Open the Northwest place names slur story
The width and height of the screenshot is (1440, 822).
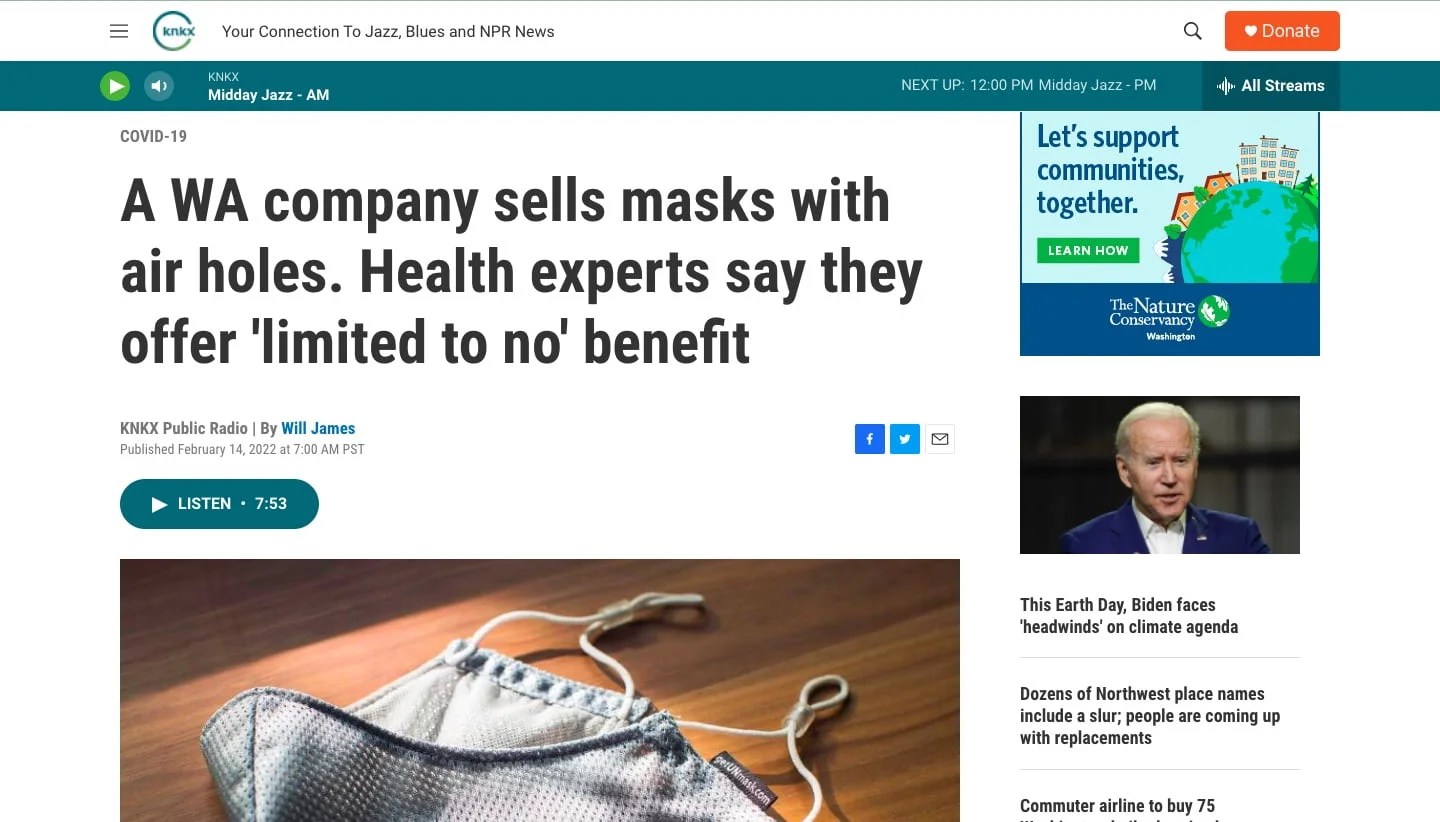pos(1150,716)
